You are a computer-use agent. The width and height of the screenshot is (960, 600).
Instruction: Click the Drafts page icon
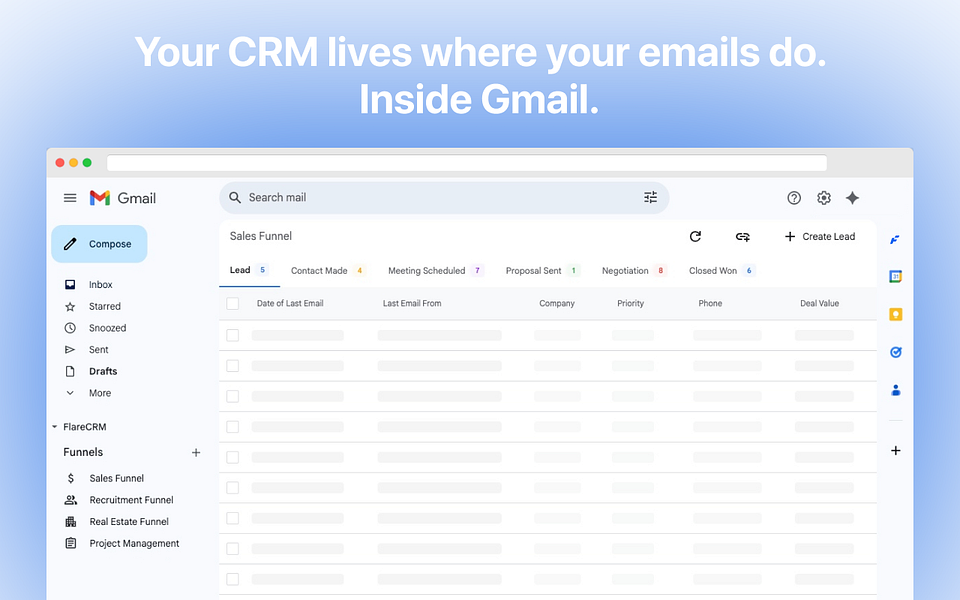click(x=70, y=371)
